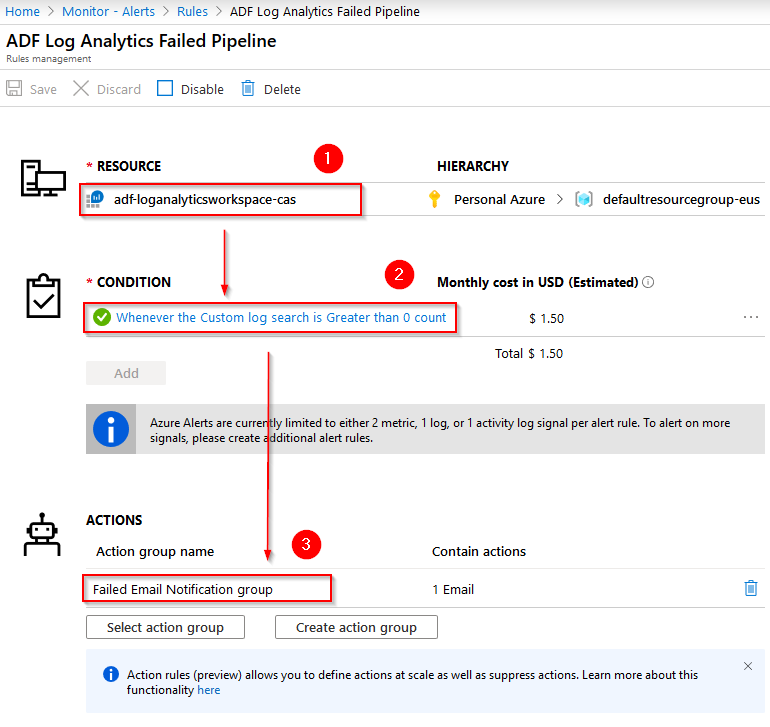
Task: Click the Discard label in toolbar
Action: [119, 89]
